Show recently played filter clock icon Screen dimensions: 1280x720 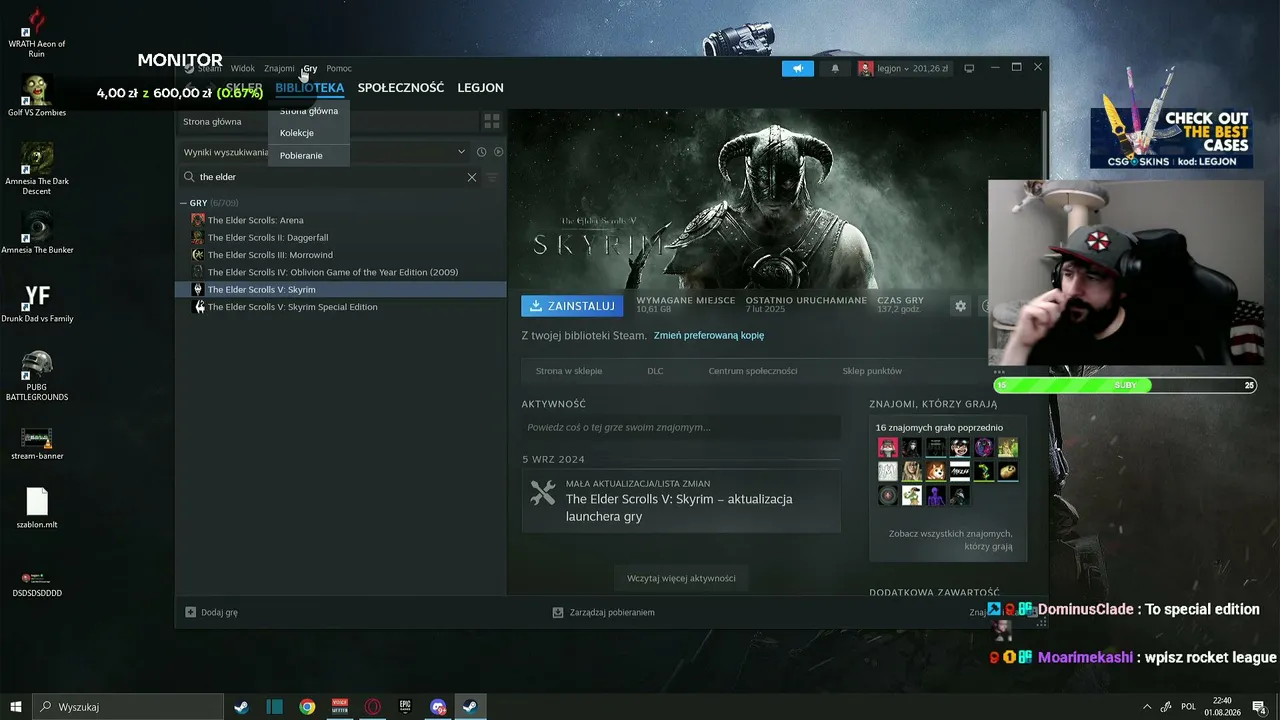click(x=481, y=152)
